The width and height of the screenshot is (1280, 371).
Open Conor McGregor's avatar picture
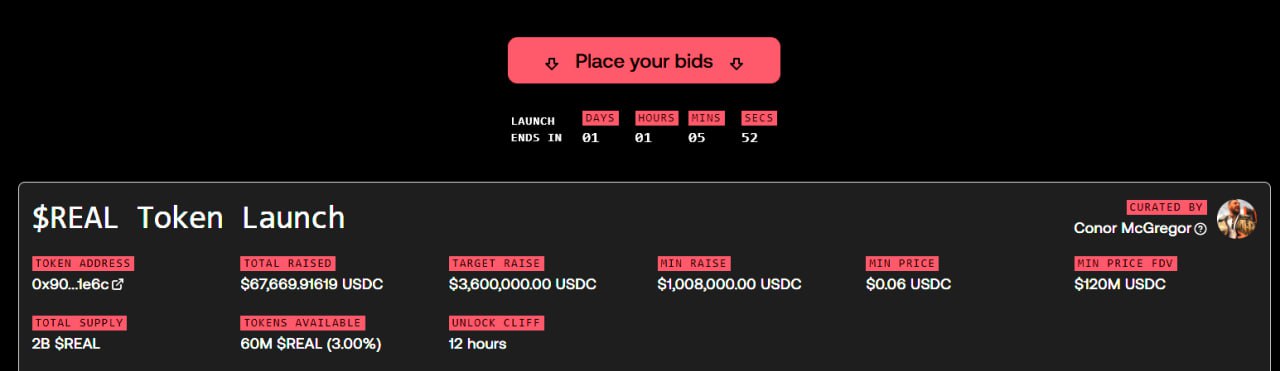pyautogui.click(x=1236, y=218)
